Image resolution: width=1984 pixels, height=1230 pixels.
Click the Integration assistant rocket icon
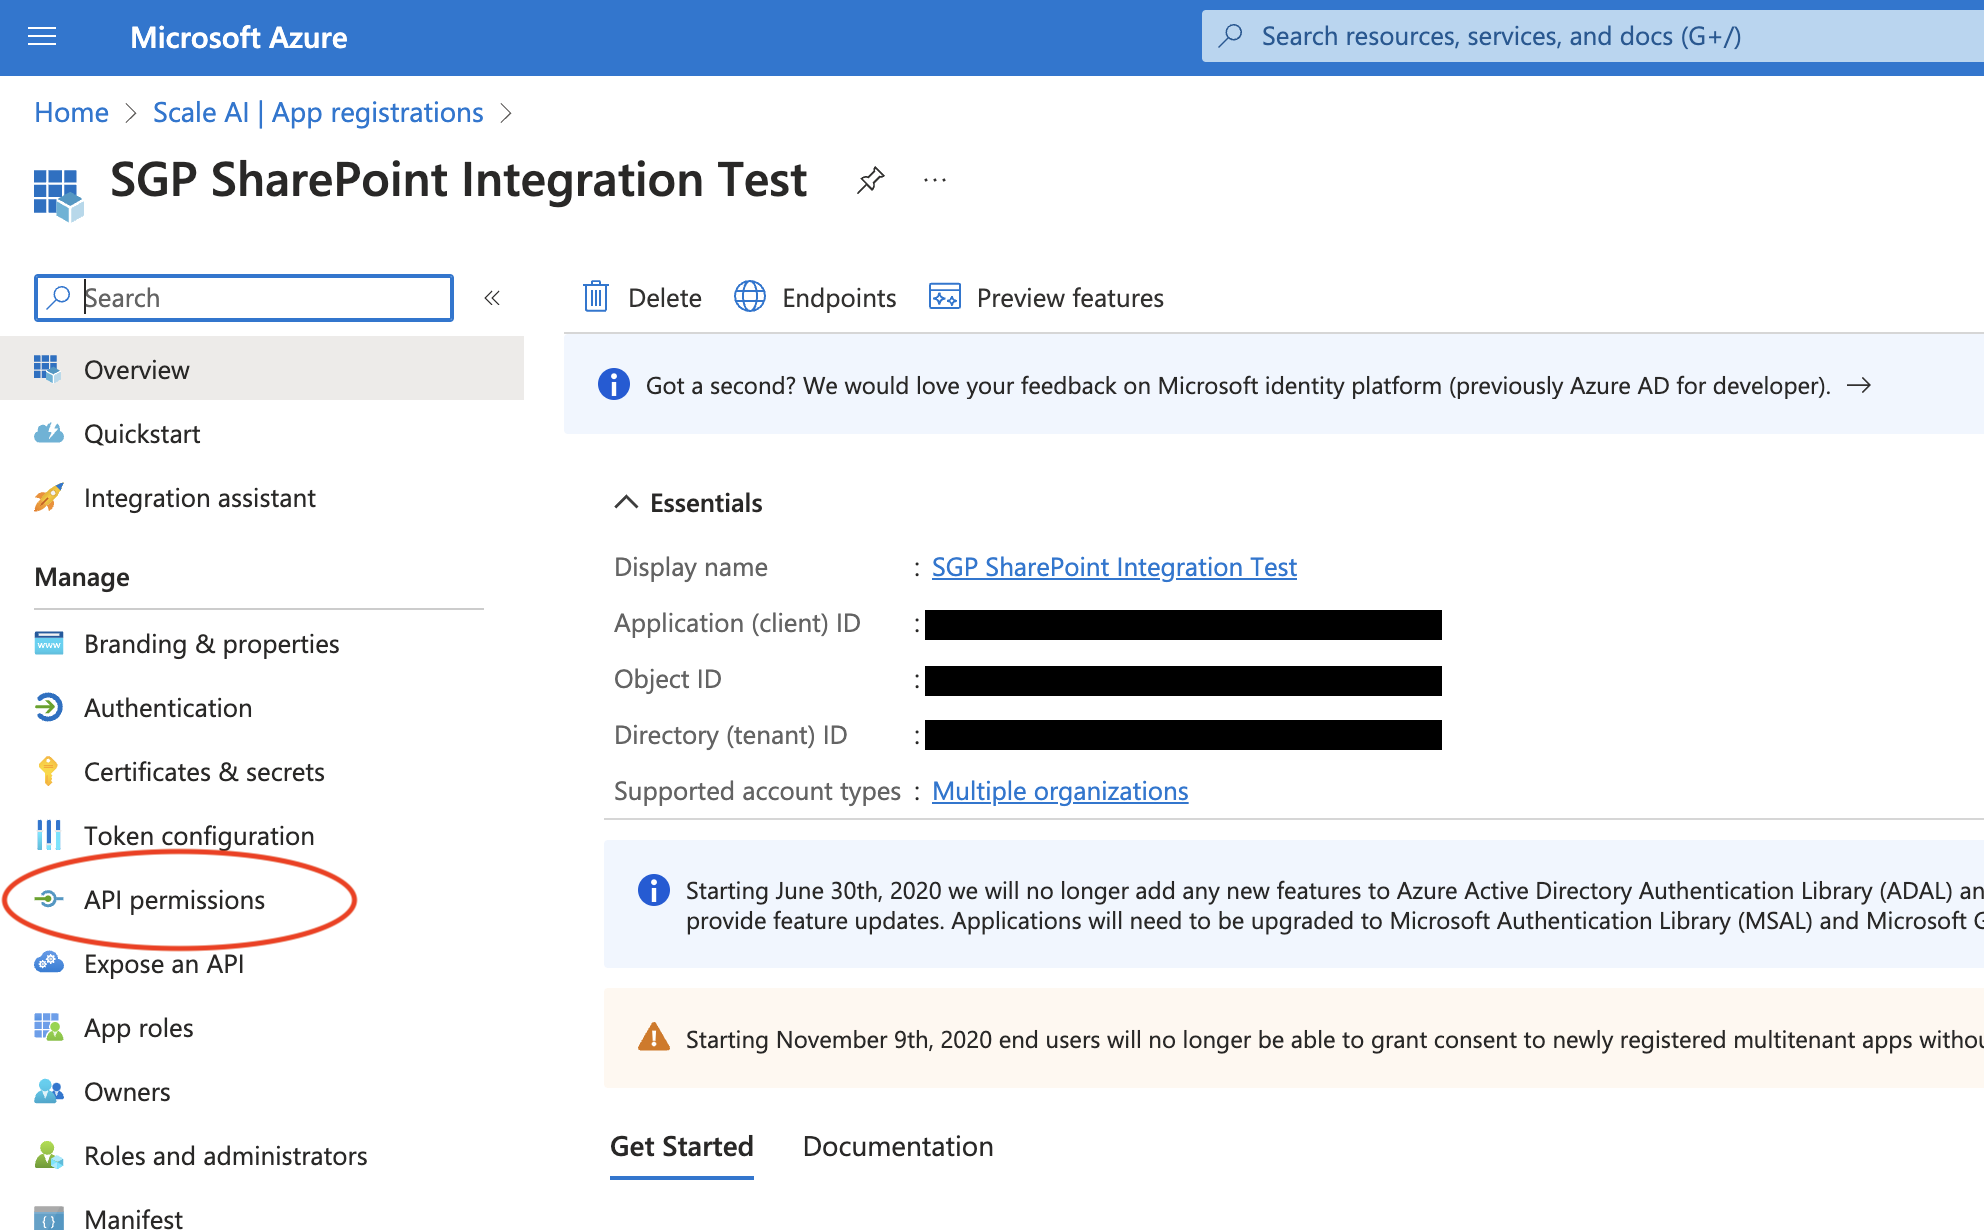click(48, 497)
